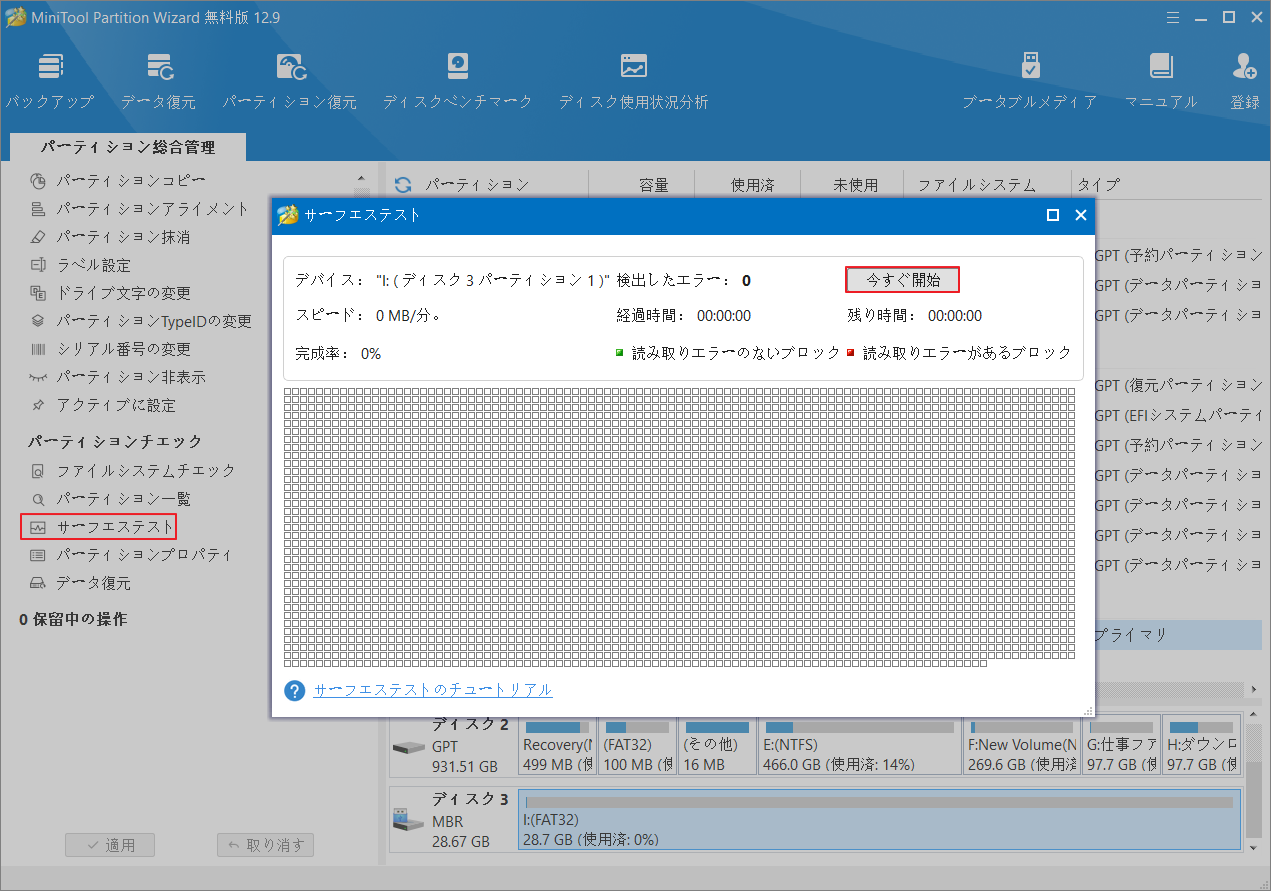Image resolution: width=1271 pixels, height=891 pixels.
Task: Click GPT (復元パーティション) type cell
Action: click(x=1178, y=385)
